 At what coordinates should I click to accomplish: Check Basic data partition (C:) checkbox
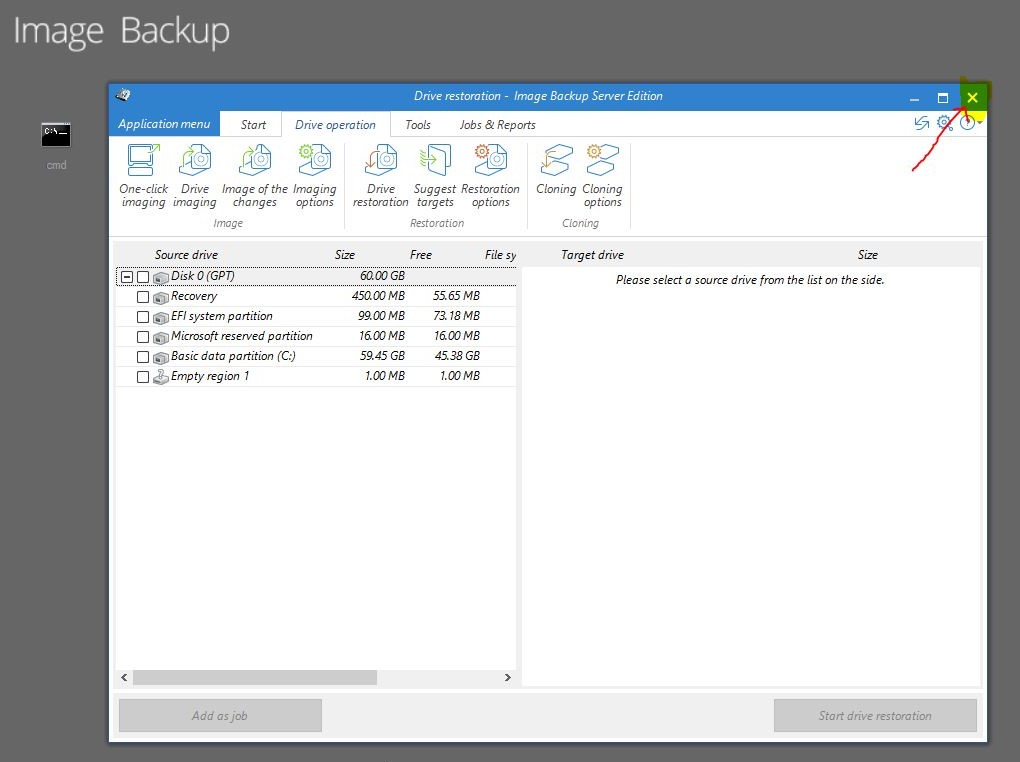coord(143,357)
